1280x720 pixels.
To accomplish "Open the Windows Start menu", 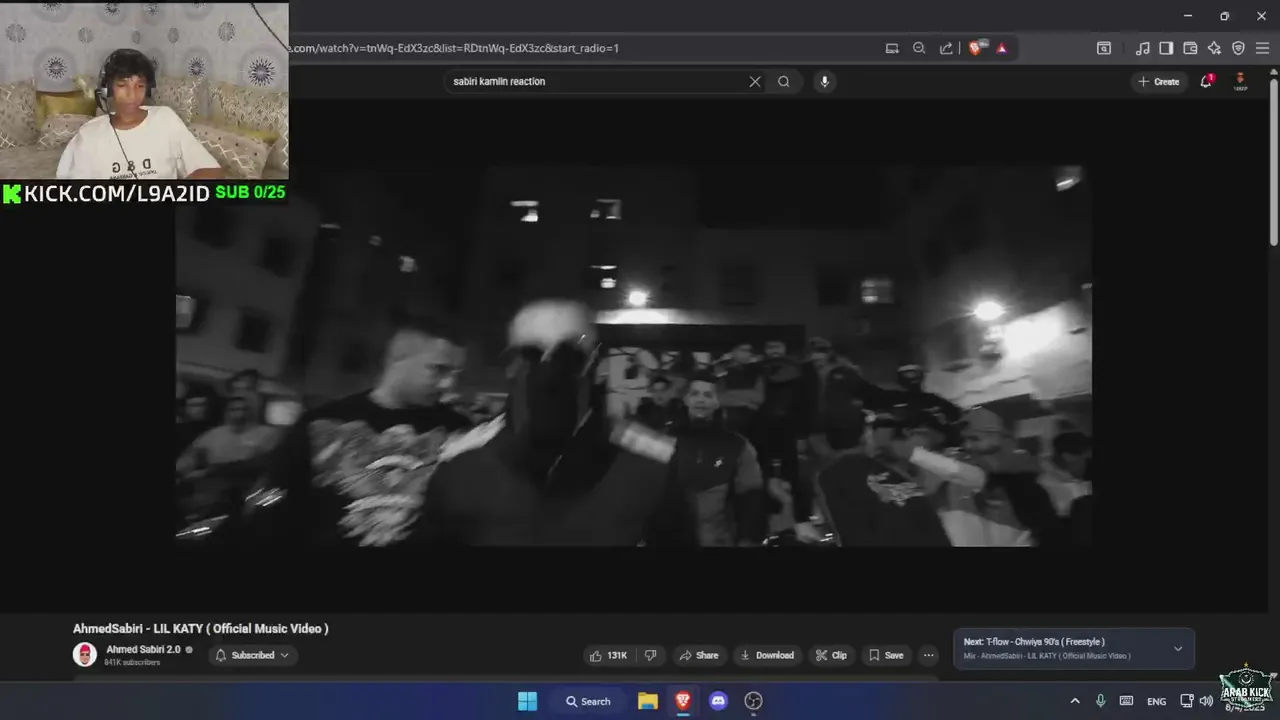I will pyautogui.click(x=527, y=701).
